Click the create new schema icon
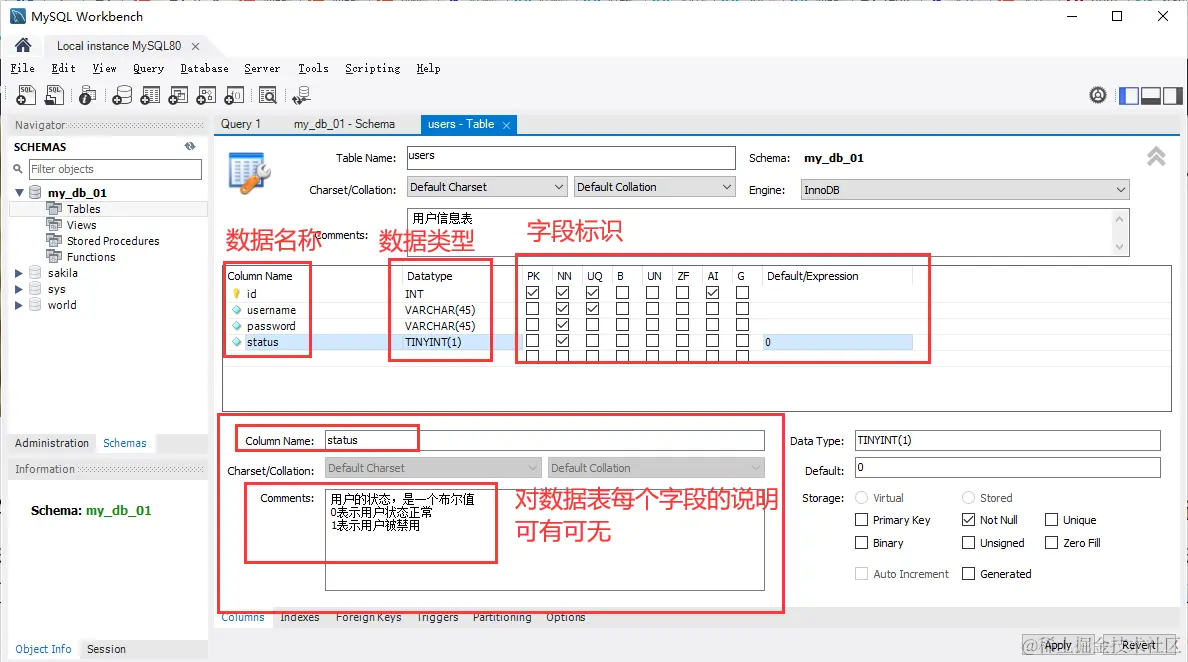Image resolution: width=1188 pixels, height=662 pixels. [122, 95]
